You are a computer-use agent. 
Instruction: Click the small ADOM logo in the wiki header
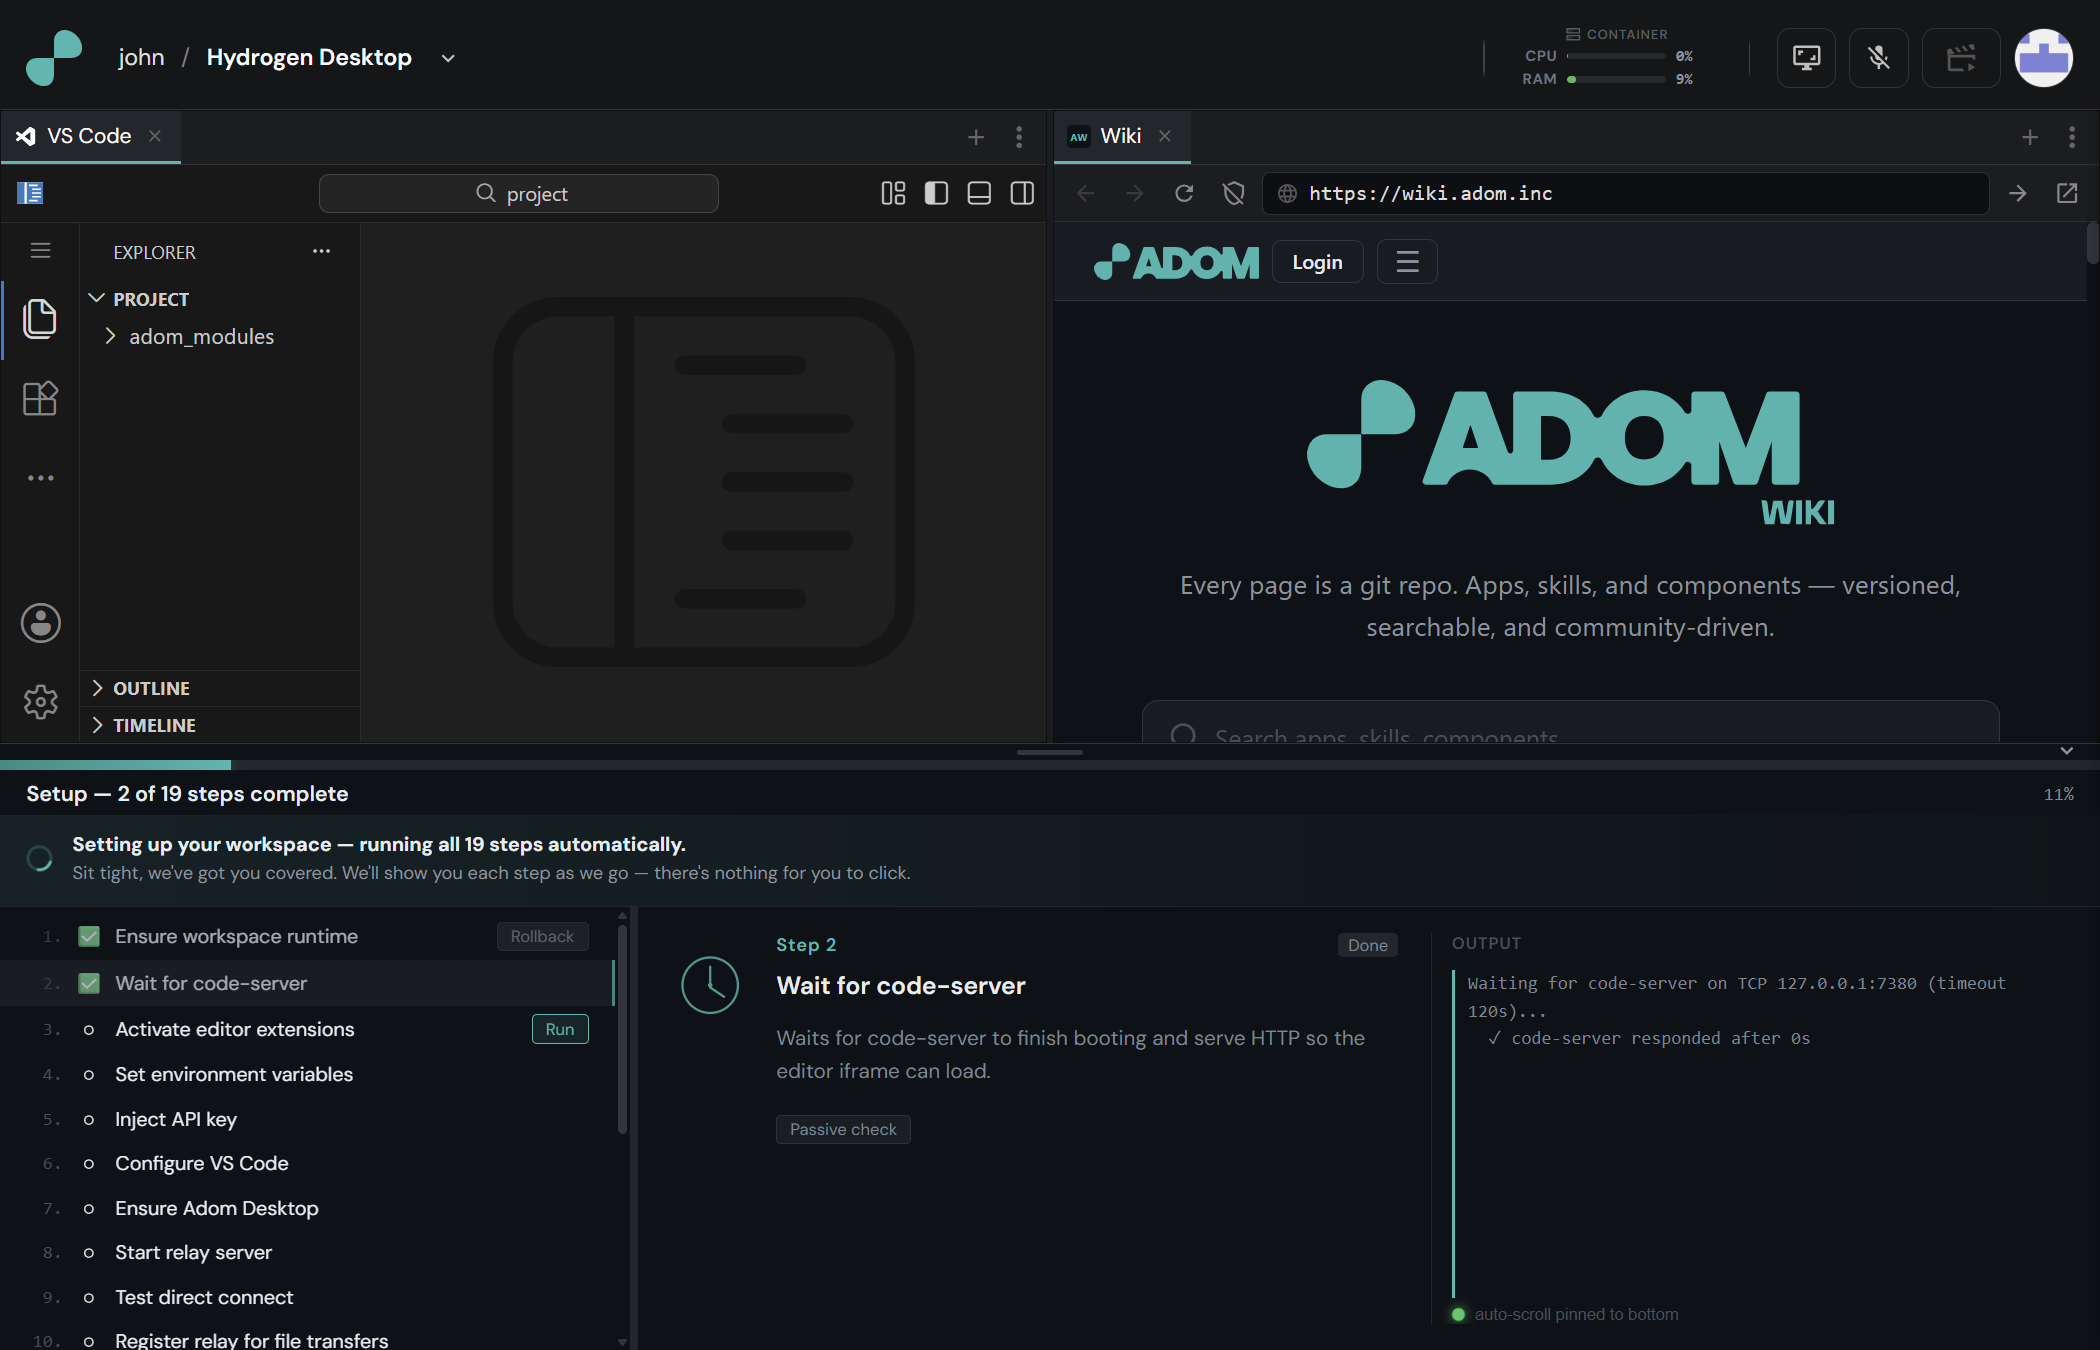(x=1177, y=262)
